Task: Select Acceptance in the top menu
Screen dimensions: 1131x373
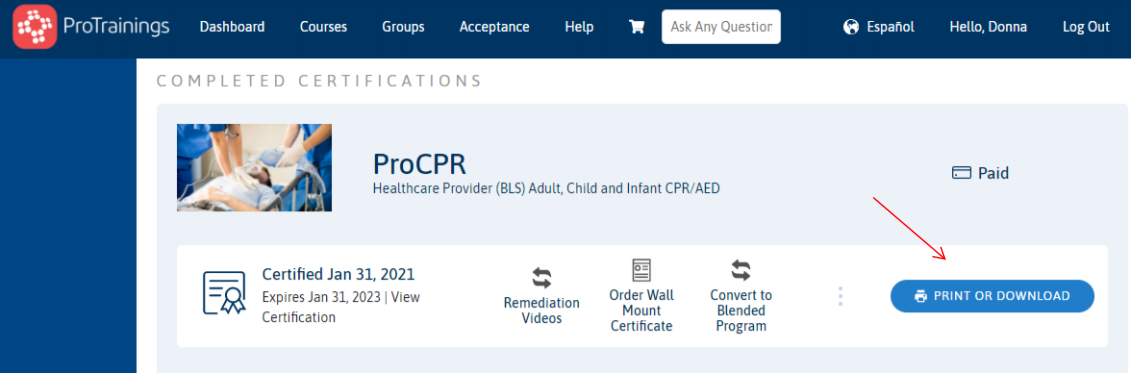Action: click(x=494, y=27)
